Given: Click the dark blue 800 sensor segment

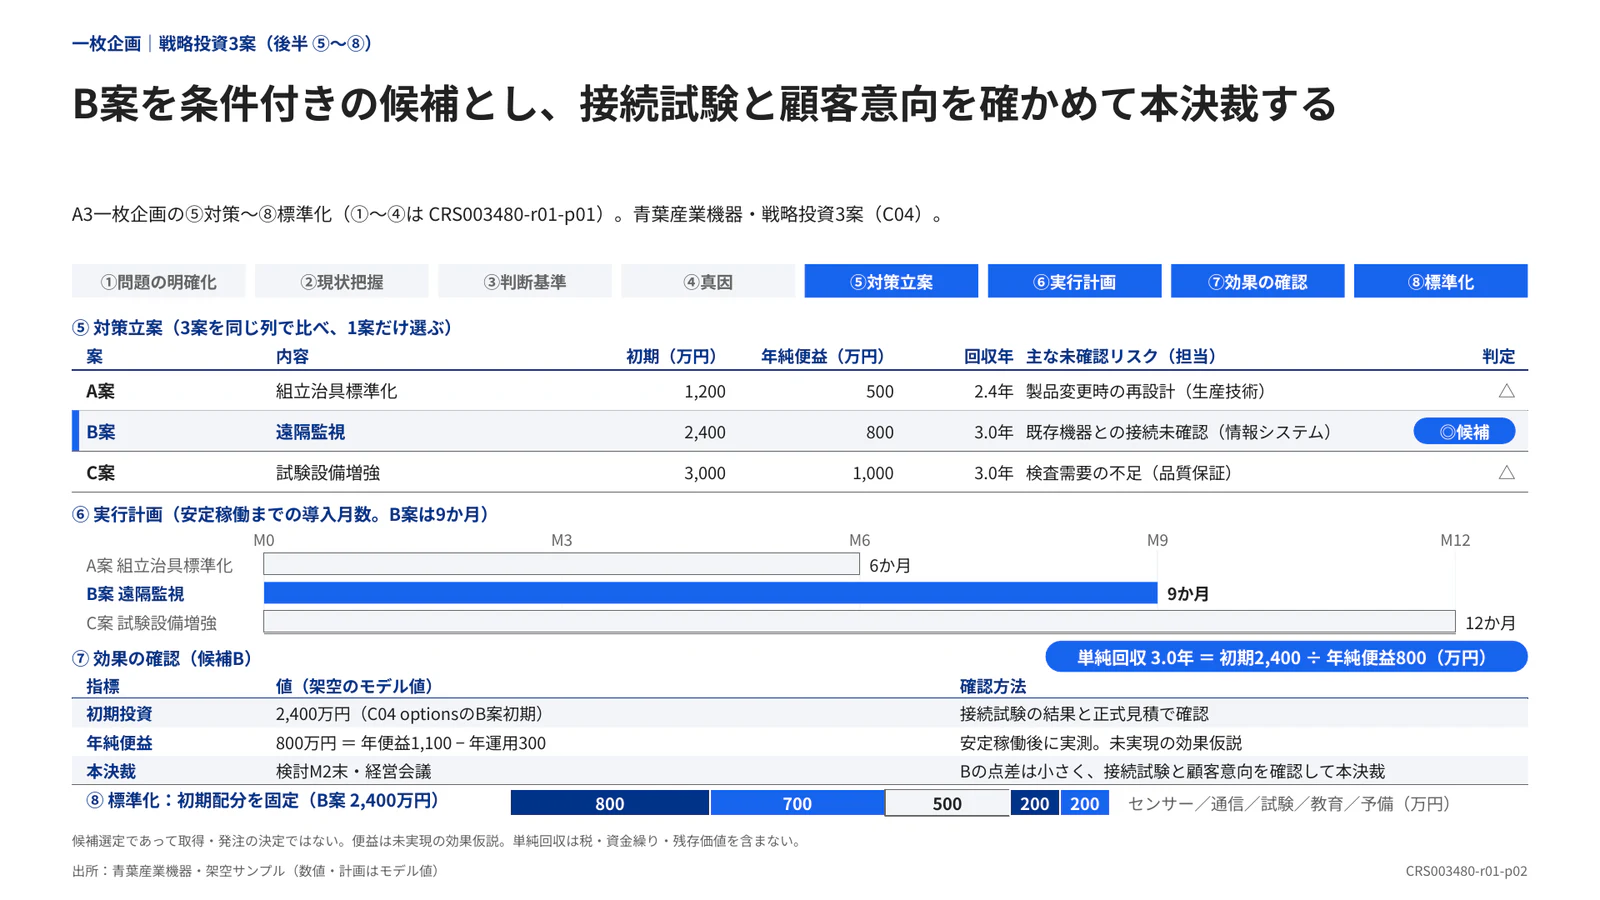Looking at the screenshot, I should click(x=610, y=803).
